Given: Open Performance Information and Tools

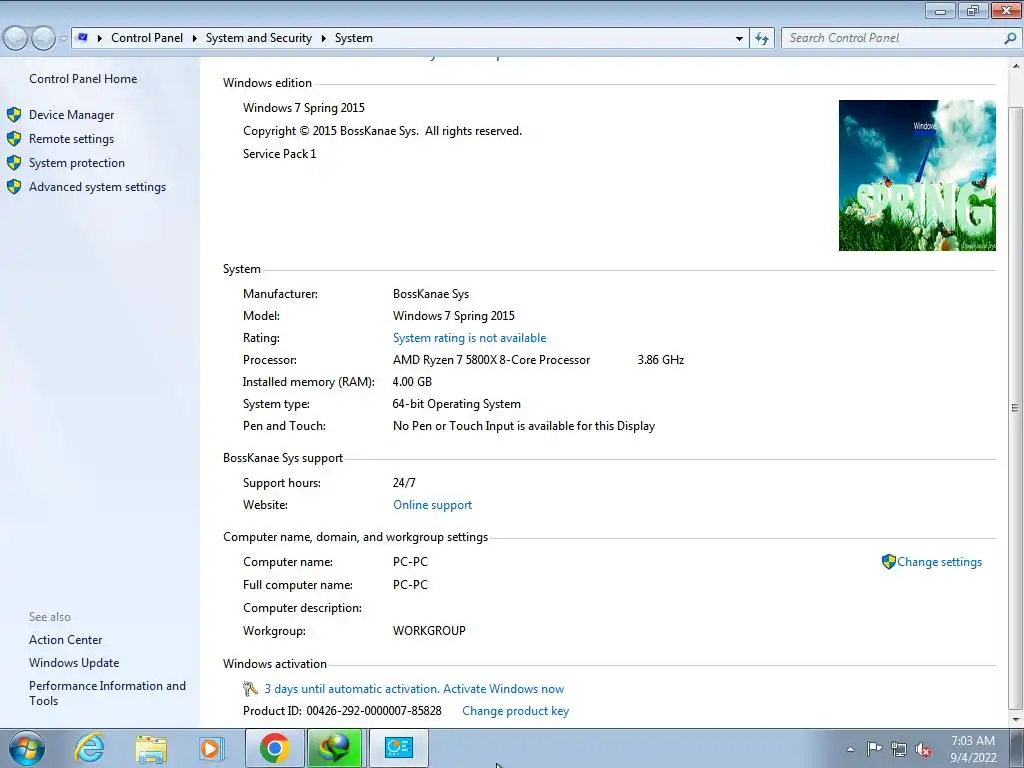Looking at the screenshot, I should pyautogui.click(x=107, y=693).
